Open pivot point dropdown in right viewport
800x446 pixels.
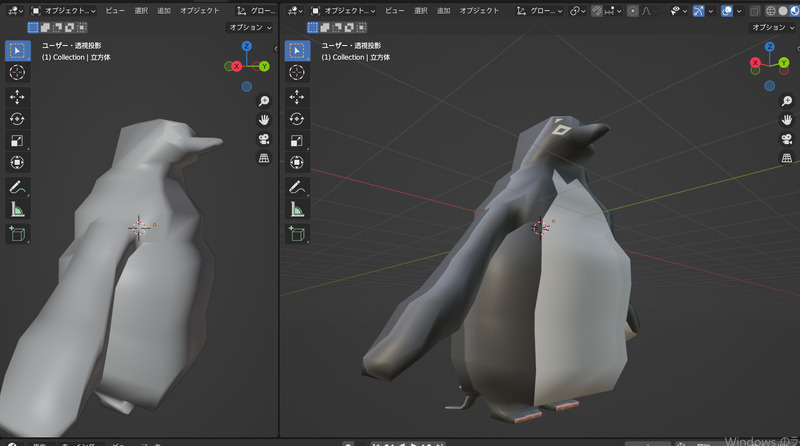click(x=578, y=11)
